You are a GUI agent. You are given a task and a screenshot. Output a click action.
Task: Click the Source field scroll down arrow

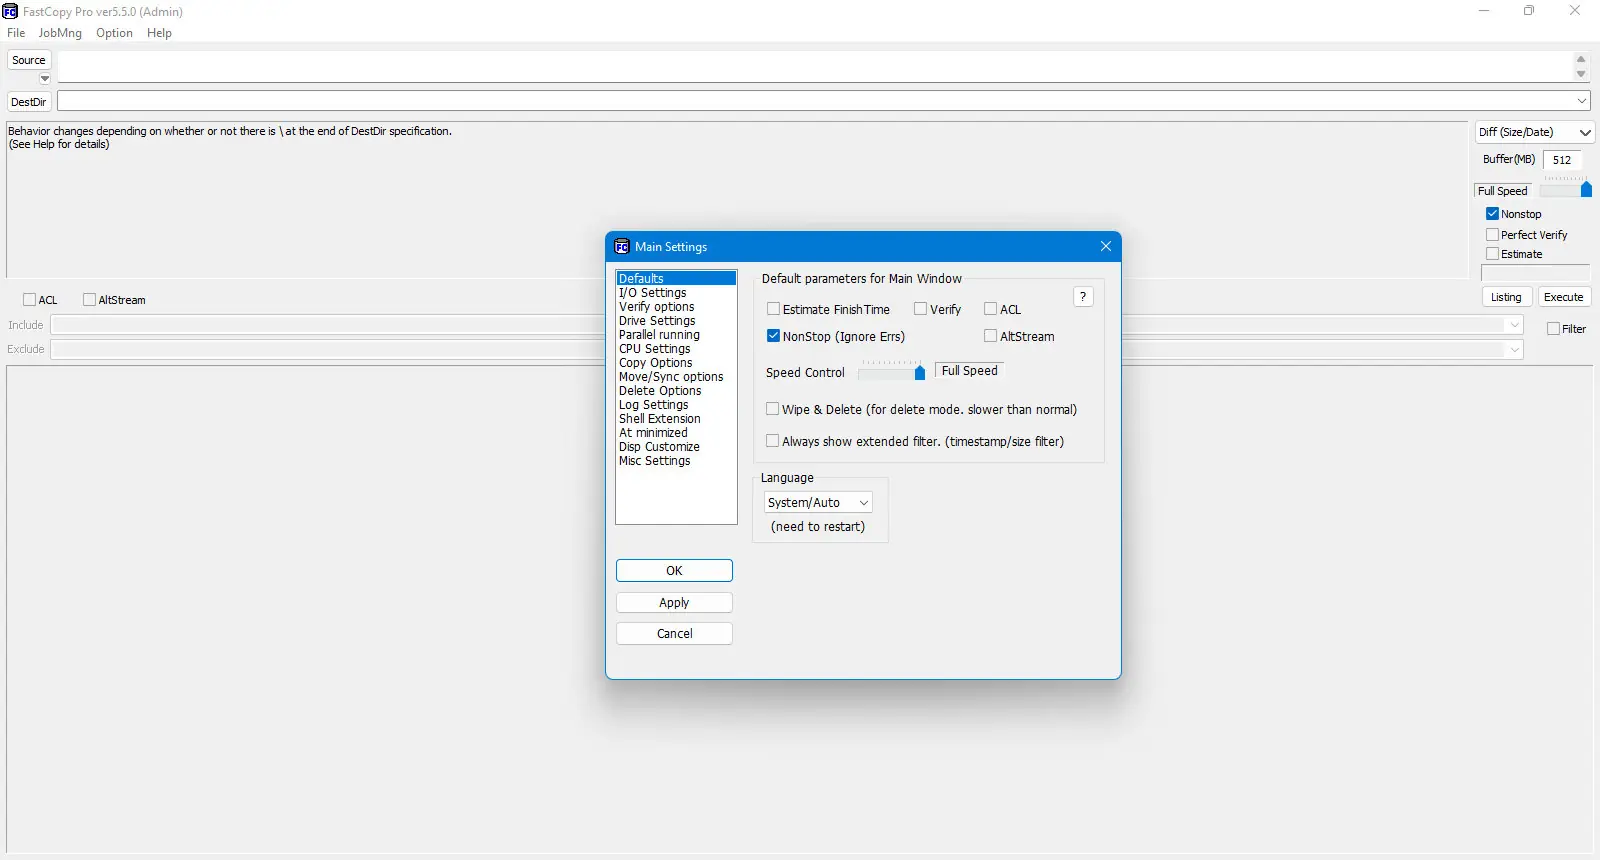click(x=1581, y=74)
